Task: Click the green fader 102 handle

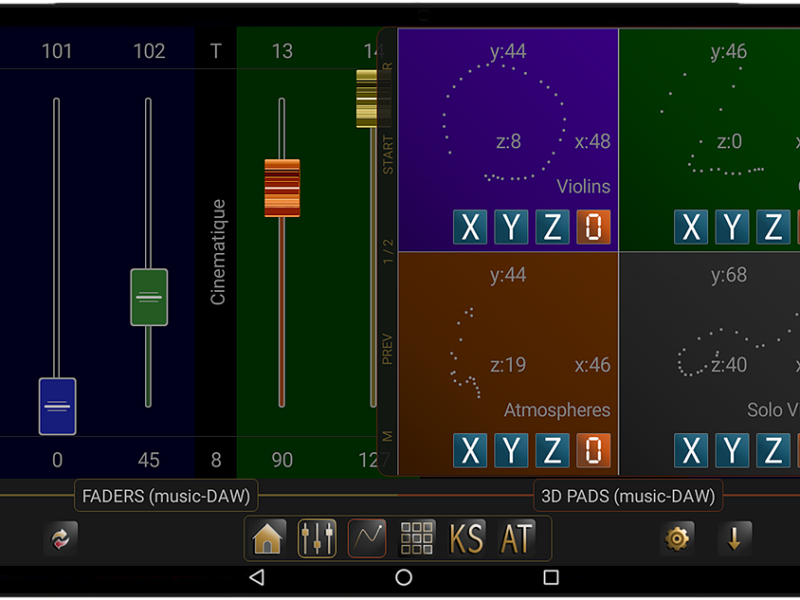Action: (149, 297)
